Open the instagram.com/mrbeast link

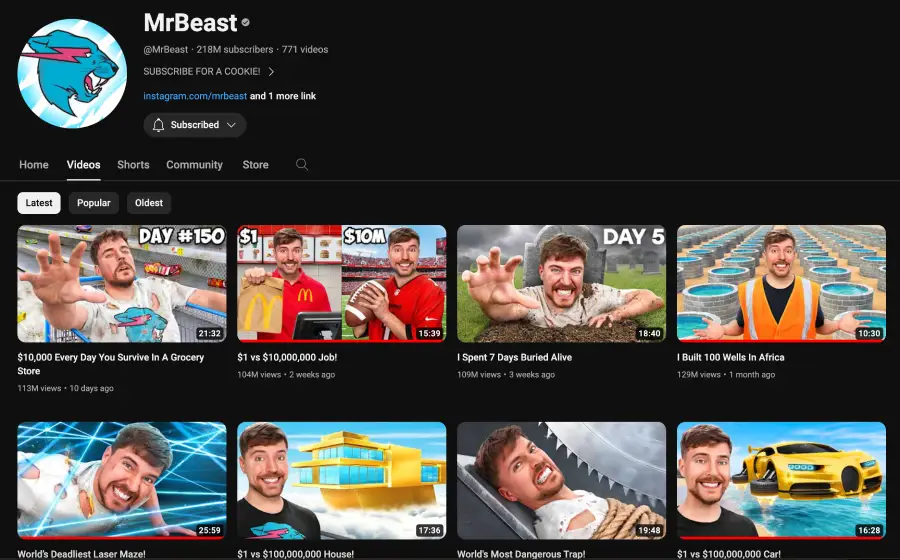coord(195,96)
